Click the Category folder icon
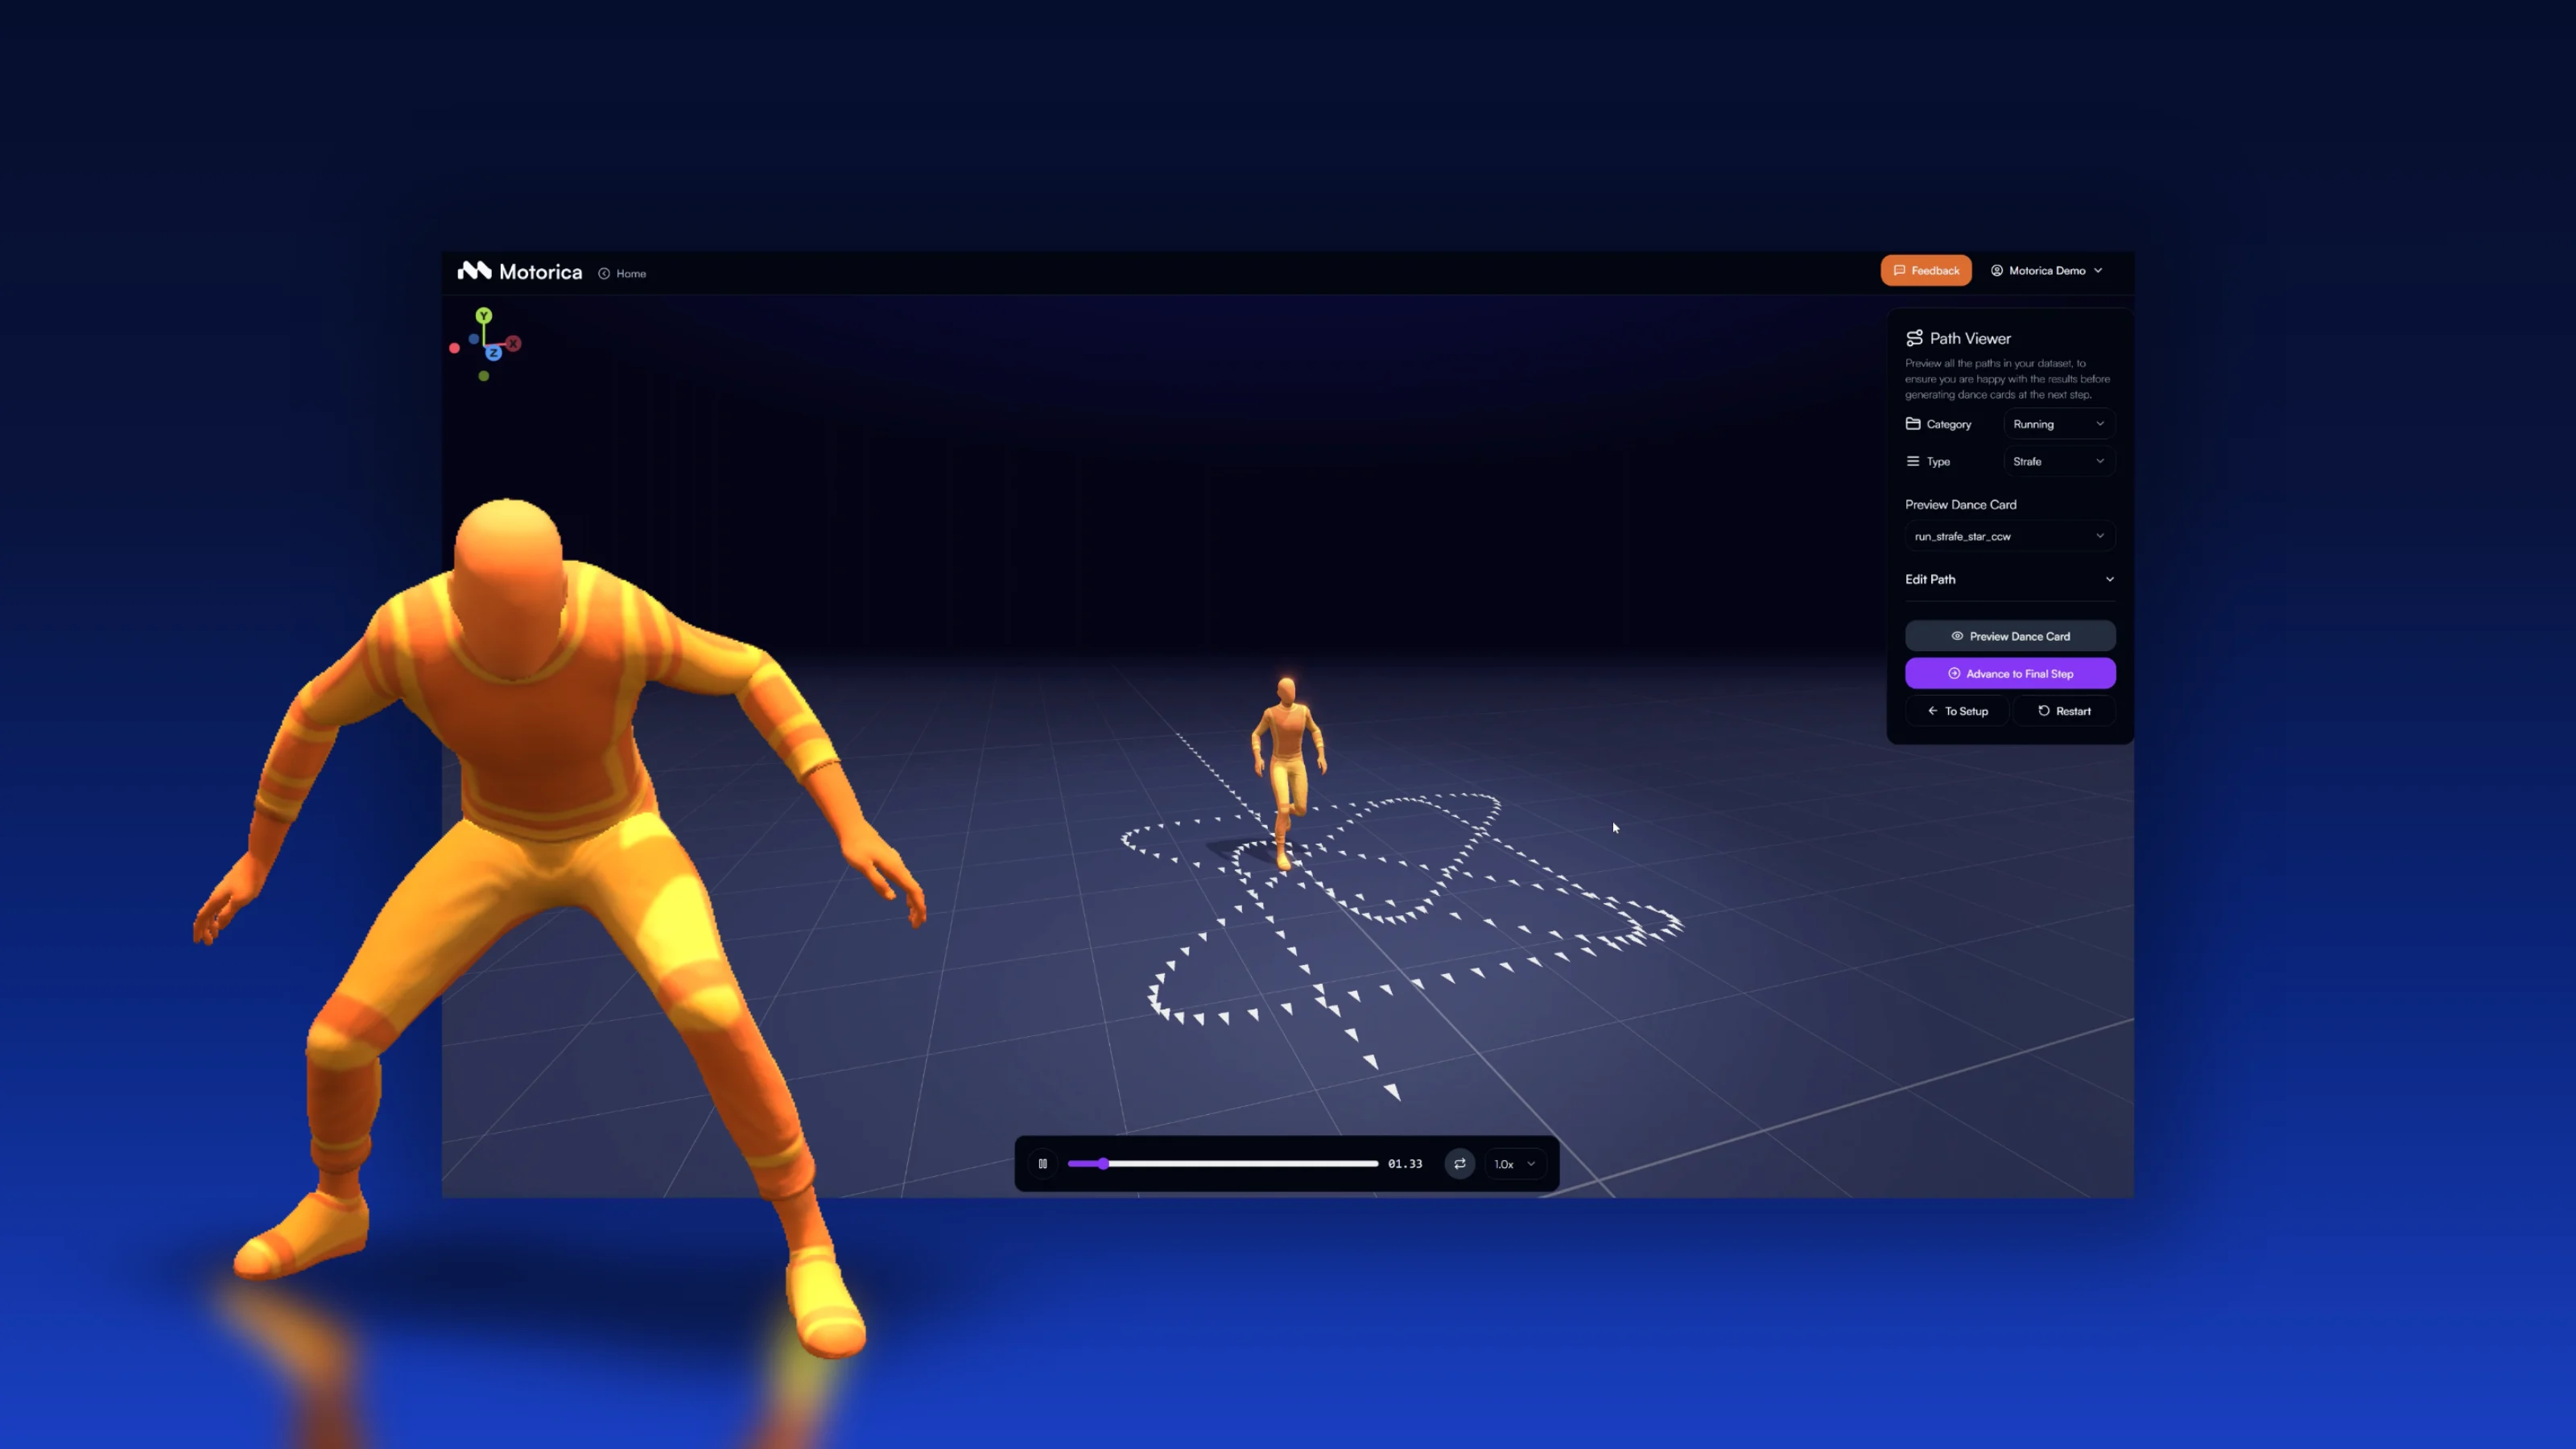2576x1449 pixels. pyautogui.click(x=1913, y=424)
